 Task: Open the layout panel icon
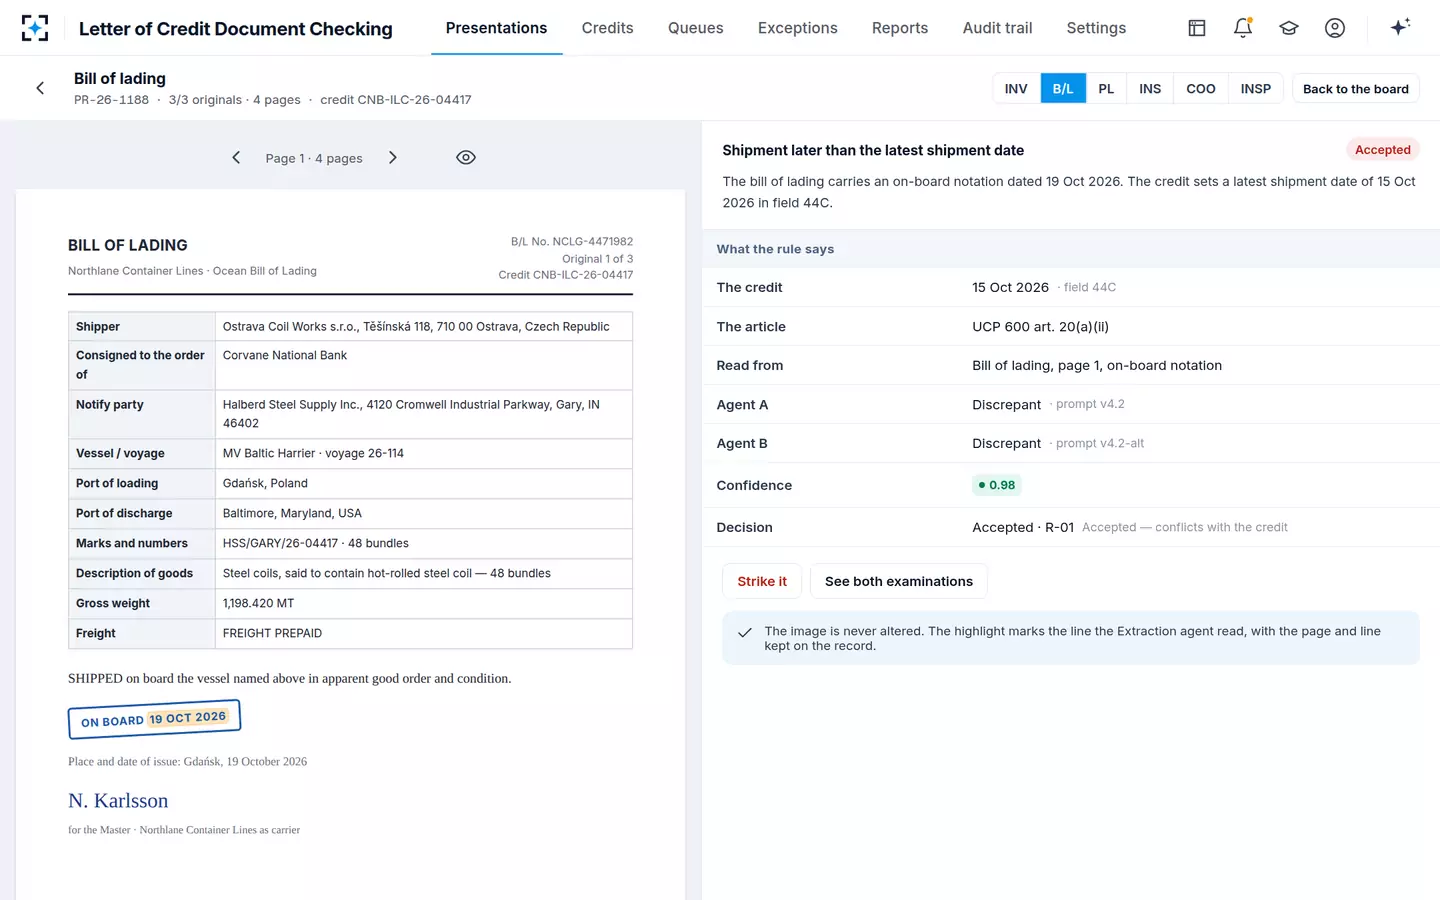1197,28
